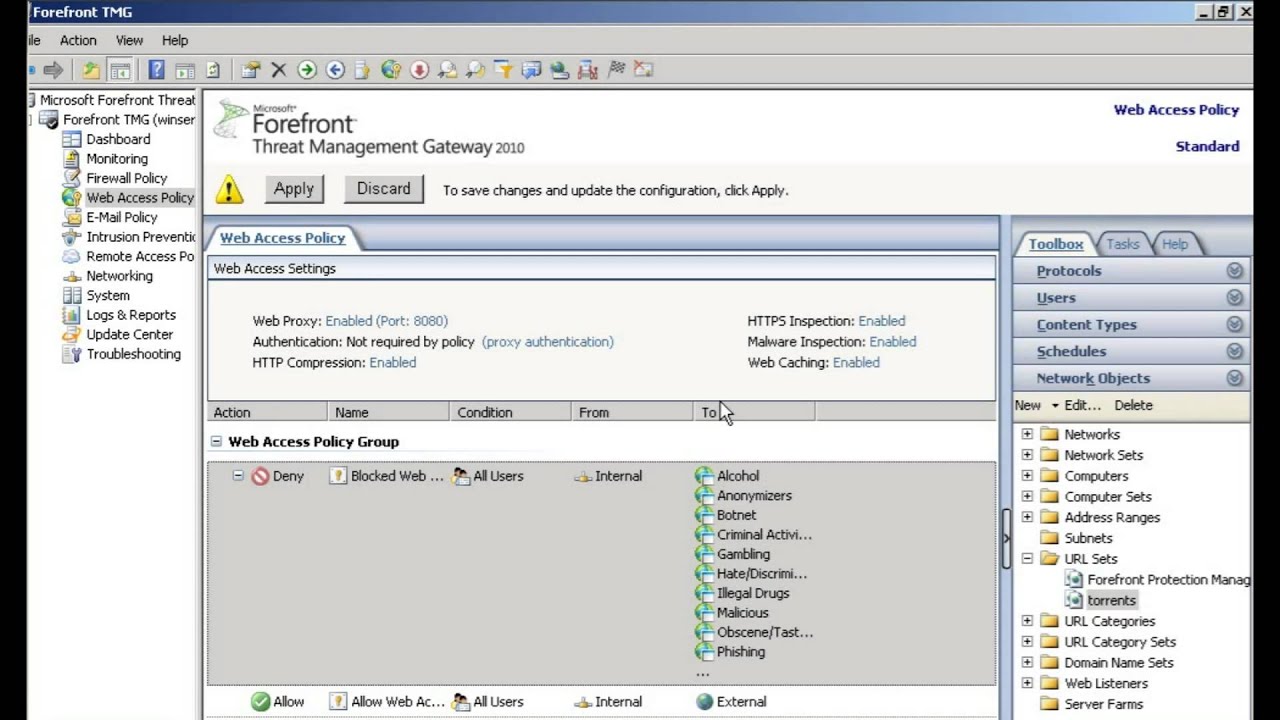Switch to the Tasks tab

[1122, 244]
